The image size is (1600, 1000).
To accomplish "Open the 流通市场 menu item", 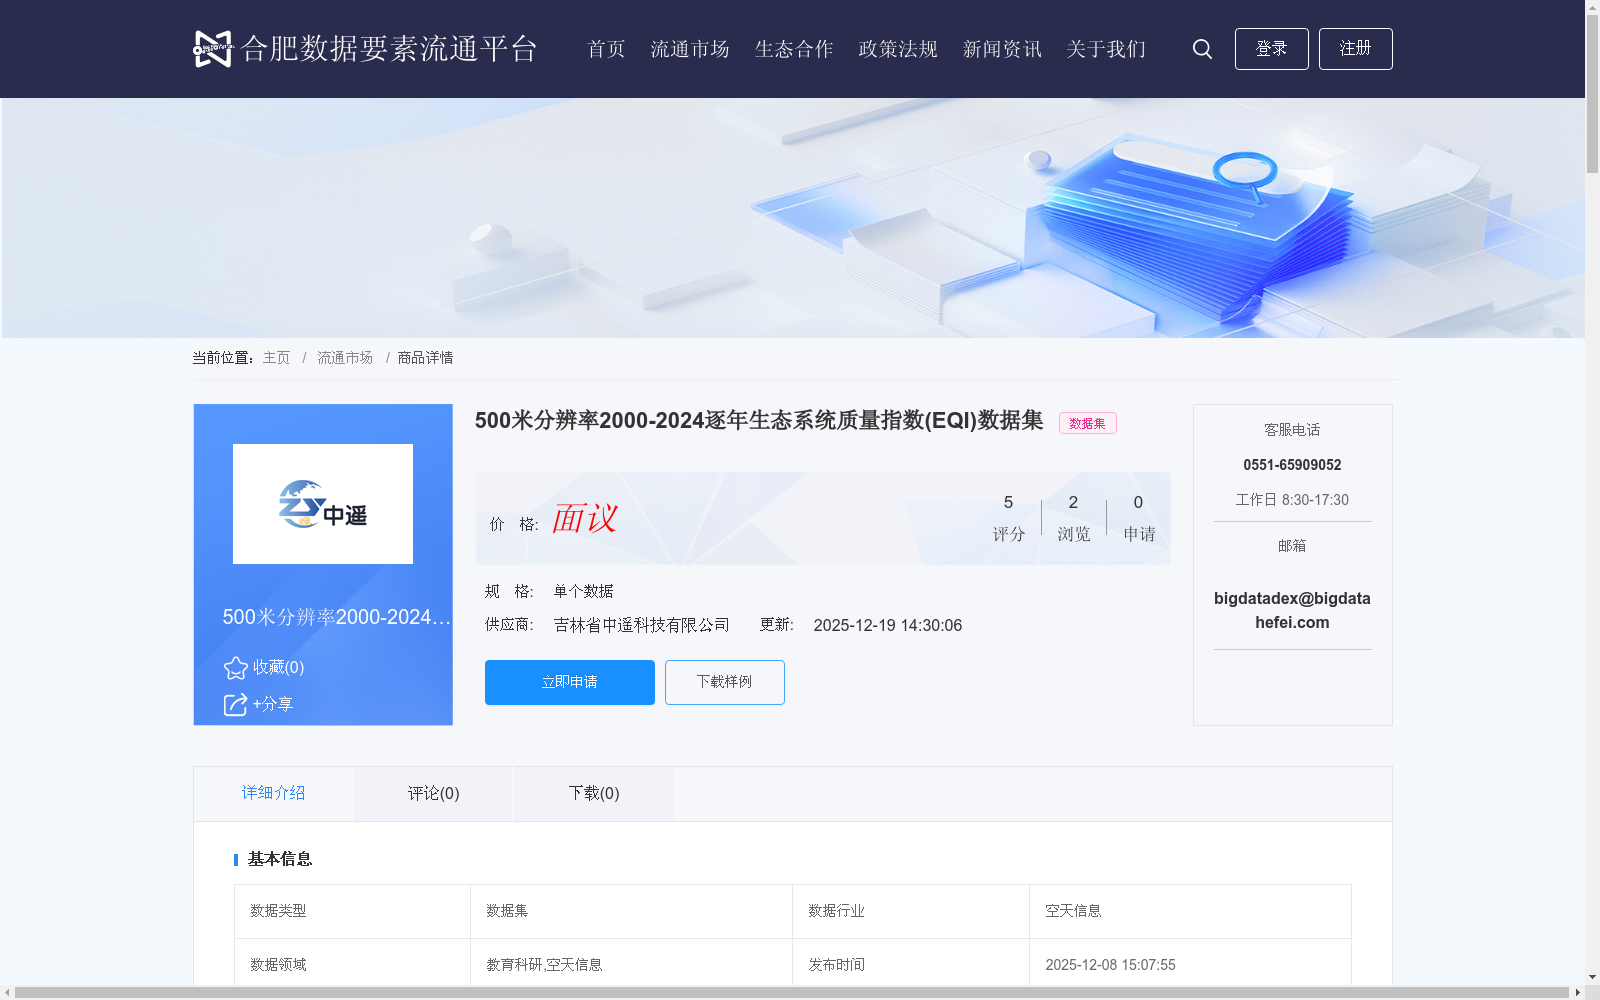I will [690, 48].
